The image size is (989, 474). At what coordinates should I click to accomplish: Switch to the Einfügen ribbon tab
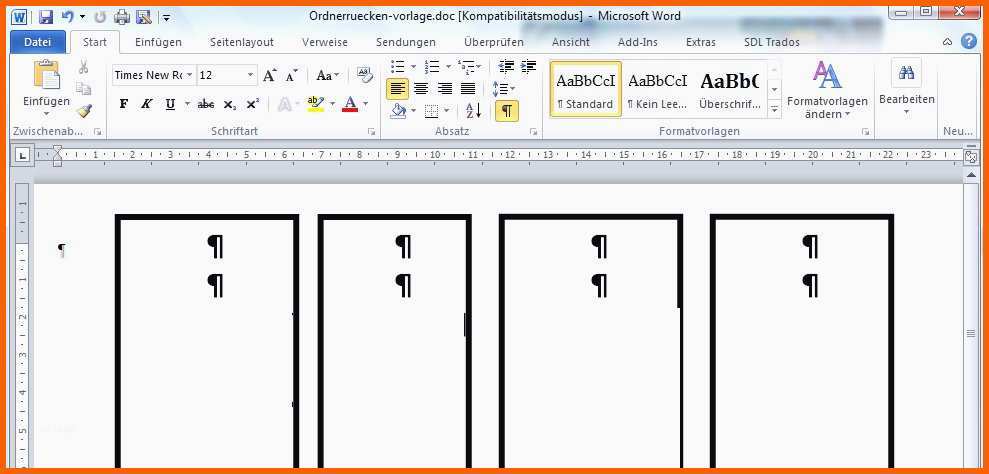click(x=158, y=42)
